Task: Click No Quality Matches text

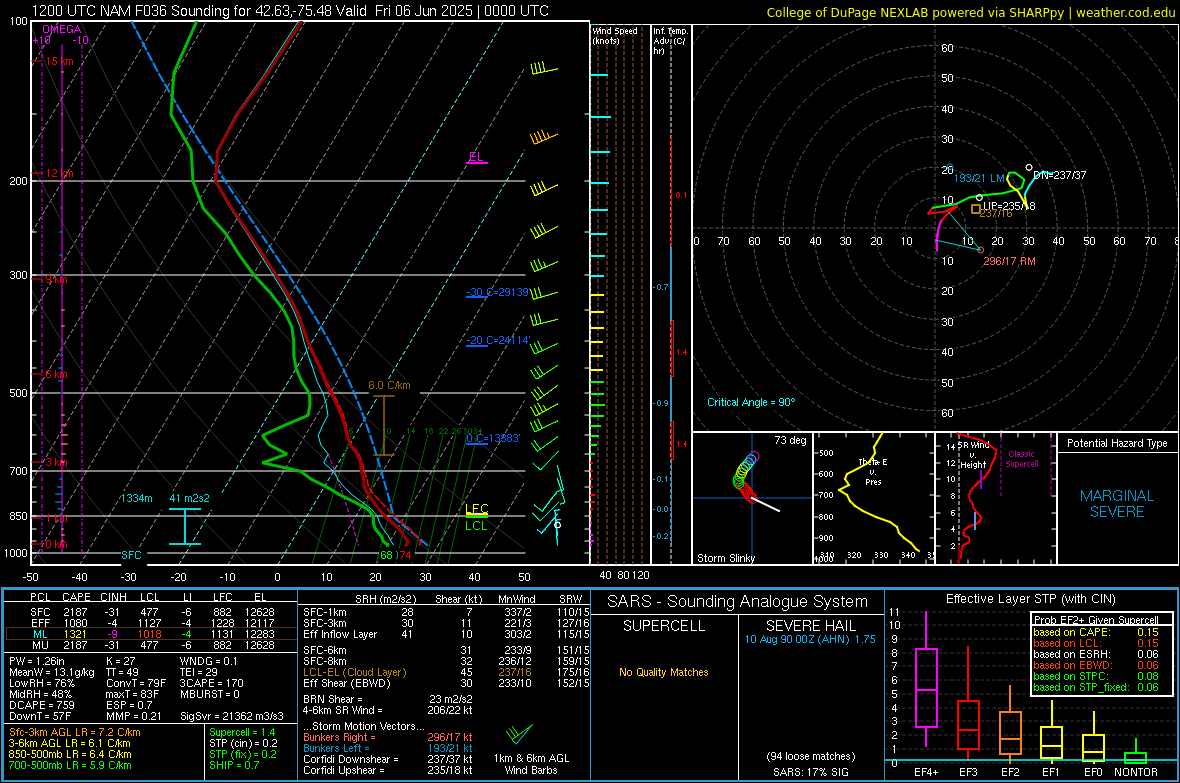Action: 664,672
